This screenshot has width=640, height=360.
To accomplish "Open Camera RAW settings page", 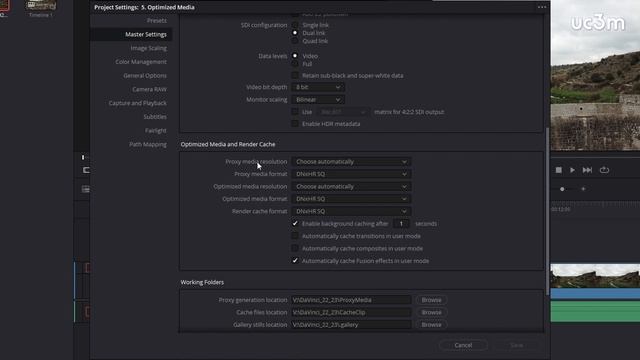I will pos(149,89).
